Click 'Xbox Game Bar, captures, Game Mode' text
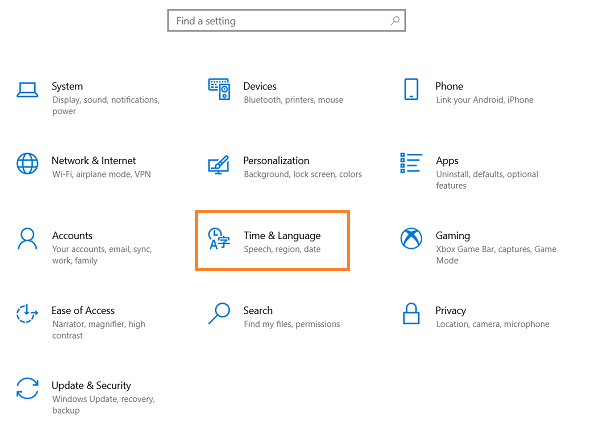The image size is (600, 423). pos(496,255)
